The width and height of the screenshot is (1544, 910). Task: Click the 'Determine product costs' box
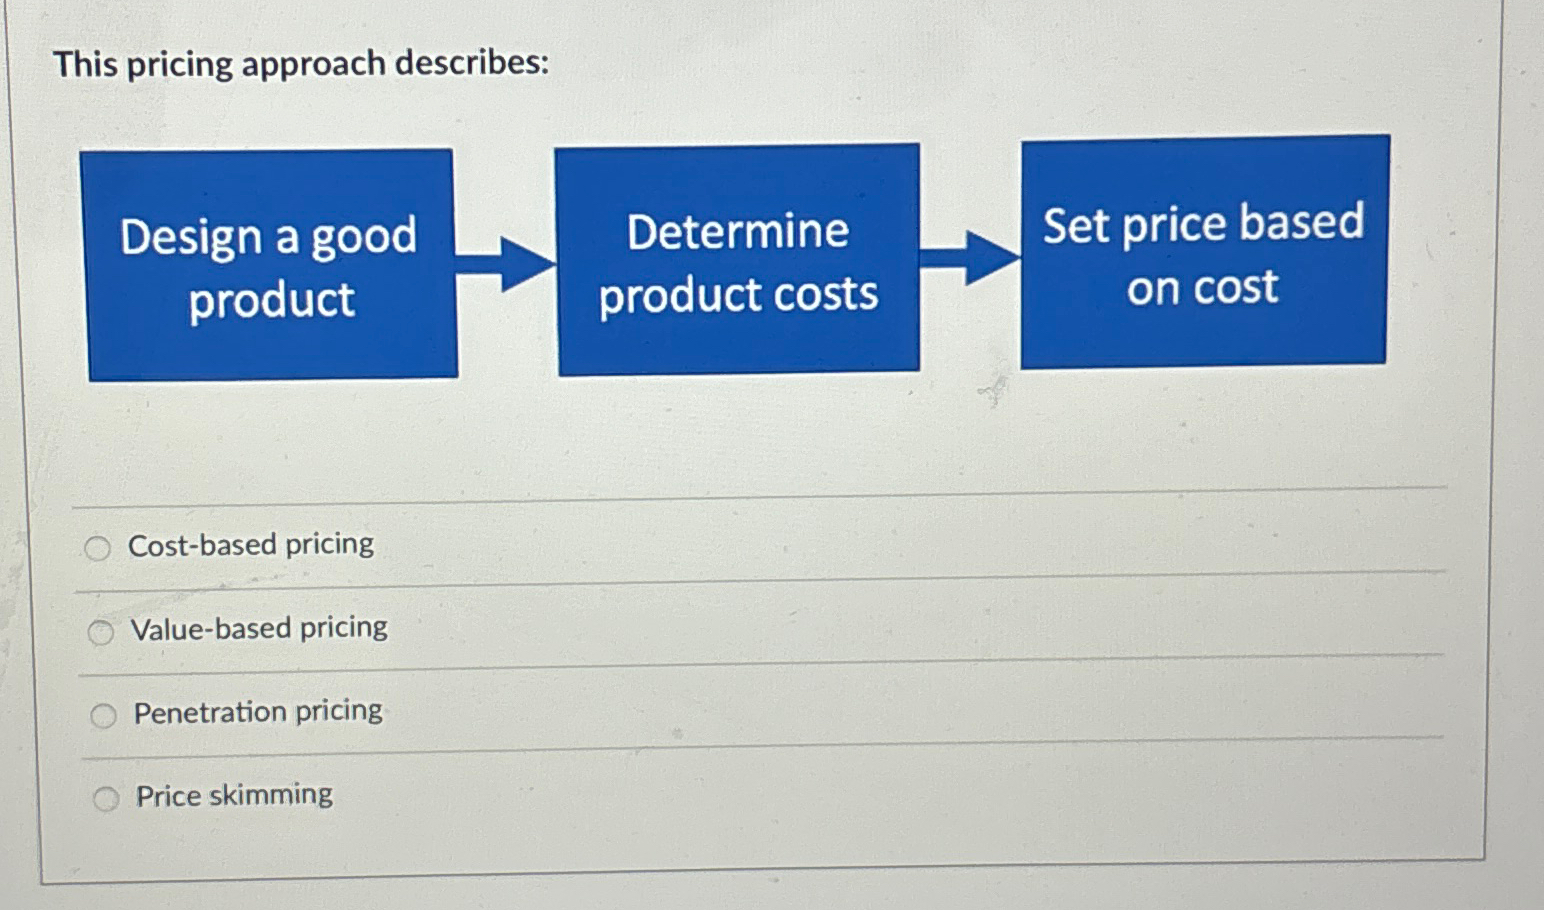(737, 258)
